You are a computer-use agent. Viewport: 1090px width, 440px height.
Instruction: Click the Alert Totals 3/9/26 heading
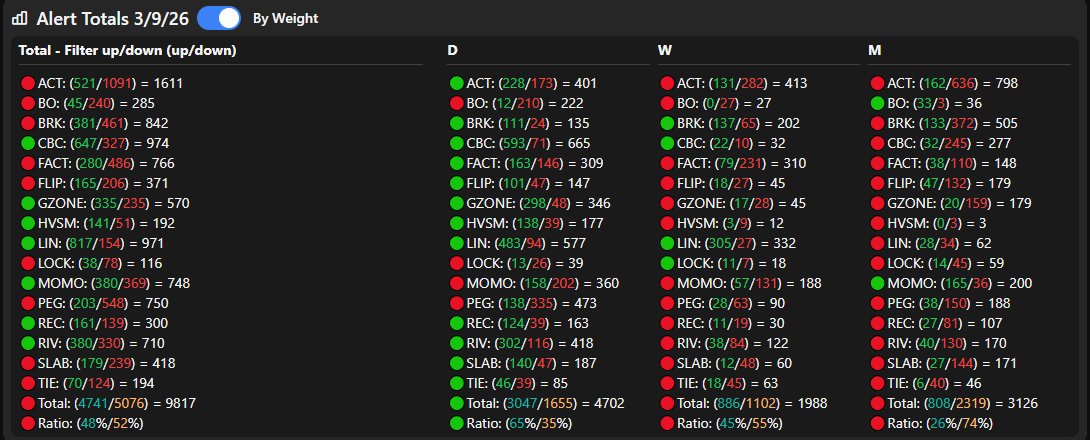pyautogui.click(x=113, y=19)
